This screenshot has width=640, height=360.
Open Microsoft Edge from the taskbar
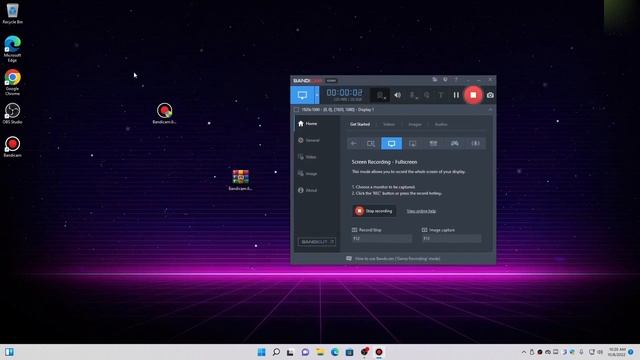[x=335, y=352]
